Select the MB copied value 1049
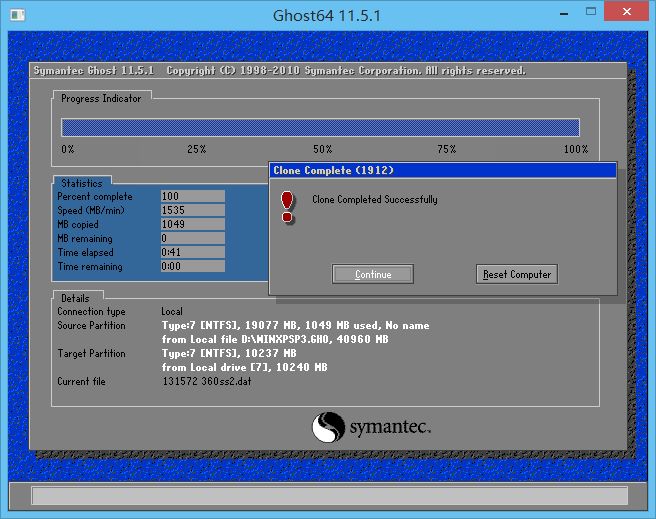 coord(192,225)
